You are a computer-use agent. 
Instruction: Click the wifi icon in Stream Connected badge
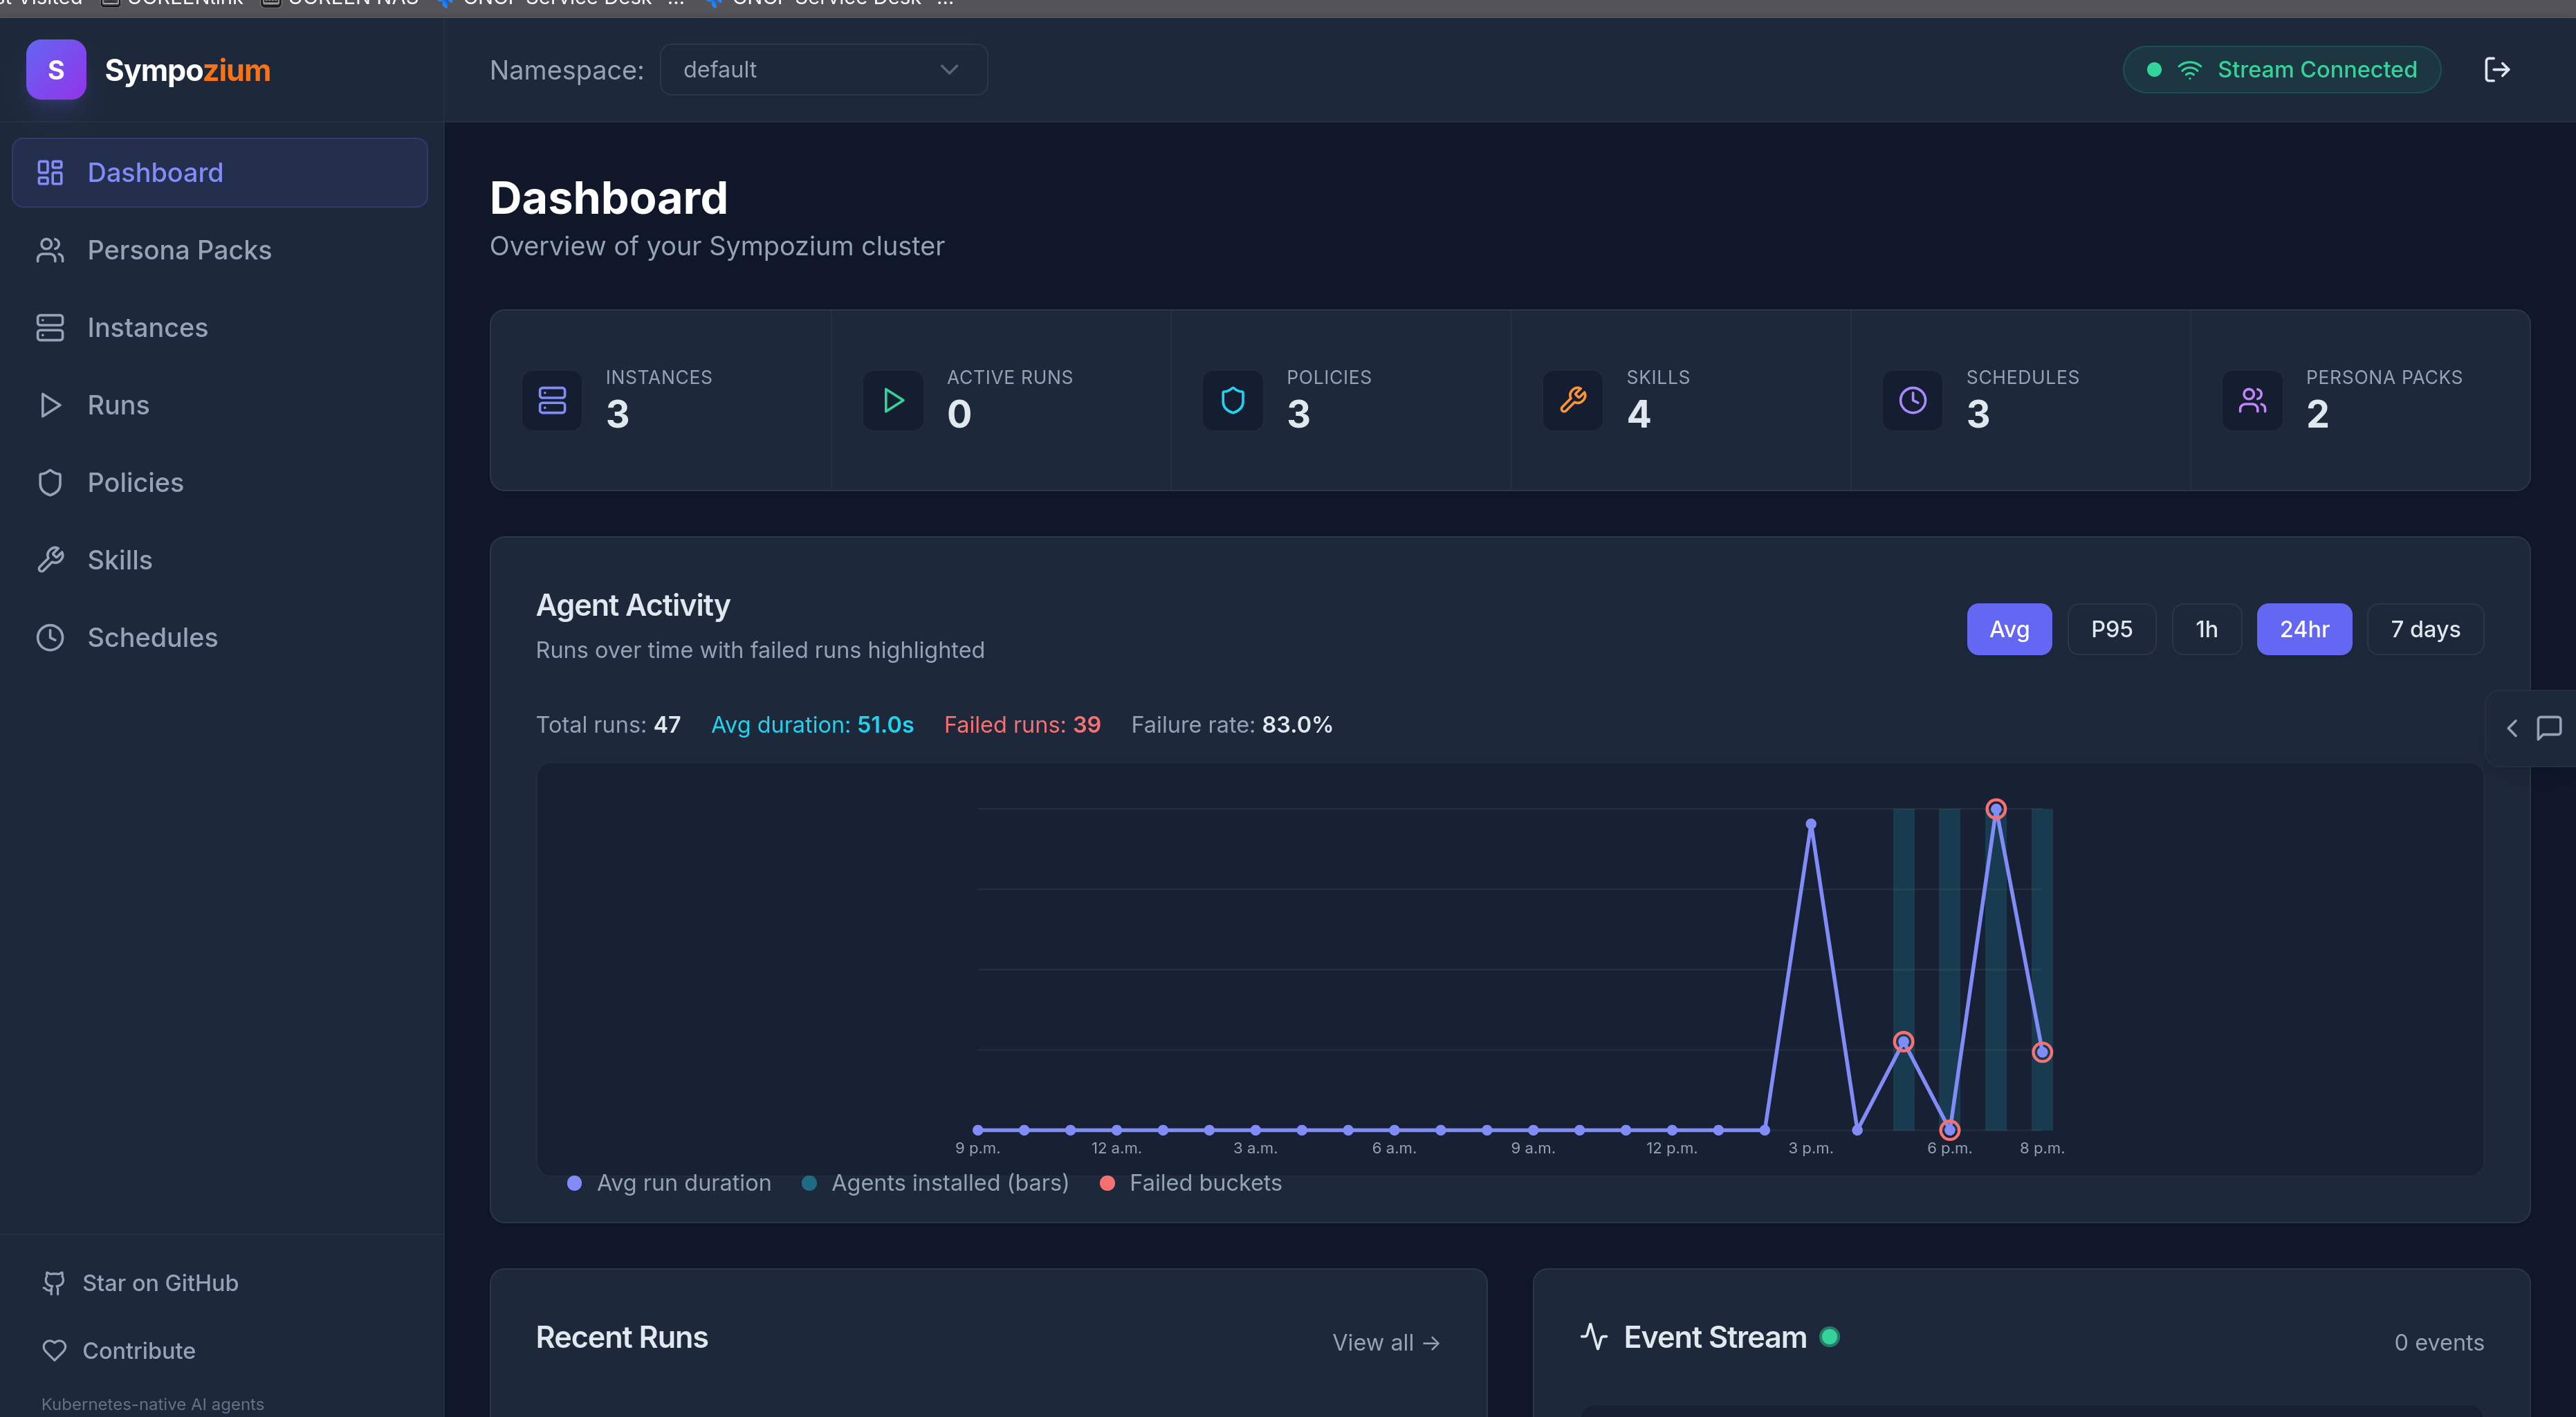[2190, 69]
